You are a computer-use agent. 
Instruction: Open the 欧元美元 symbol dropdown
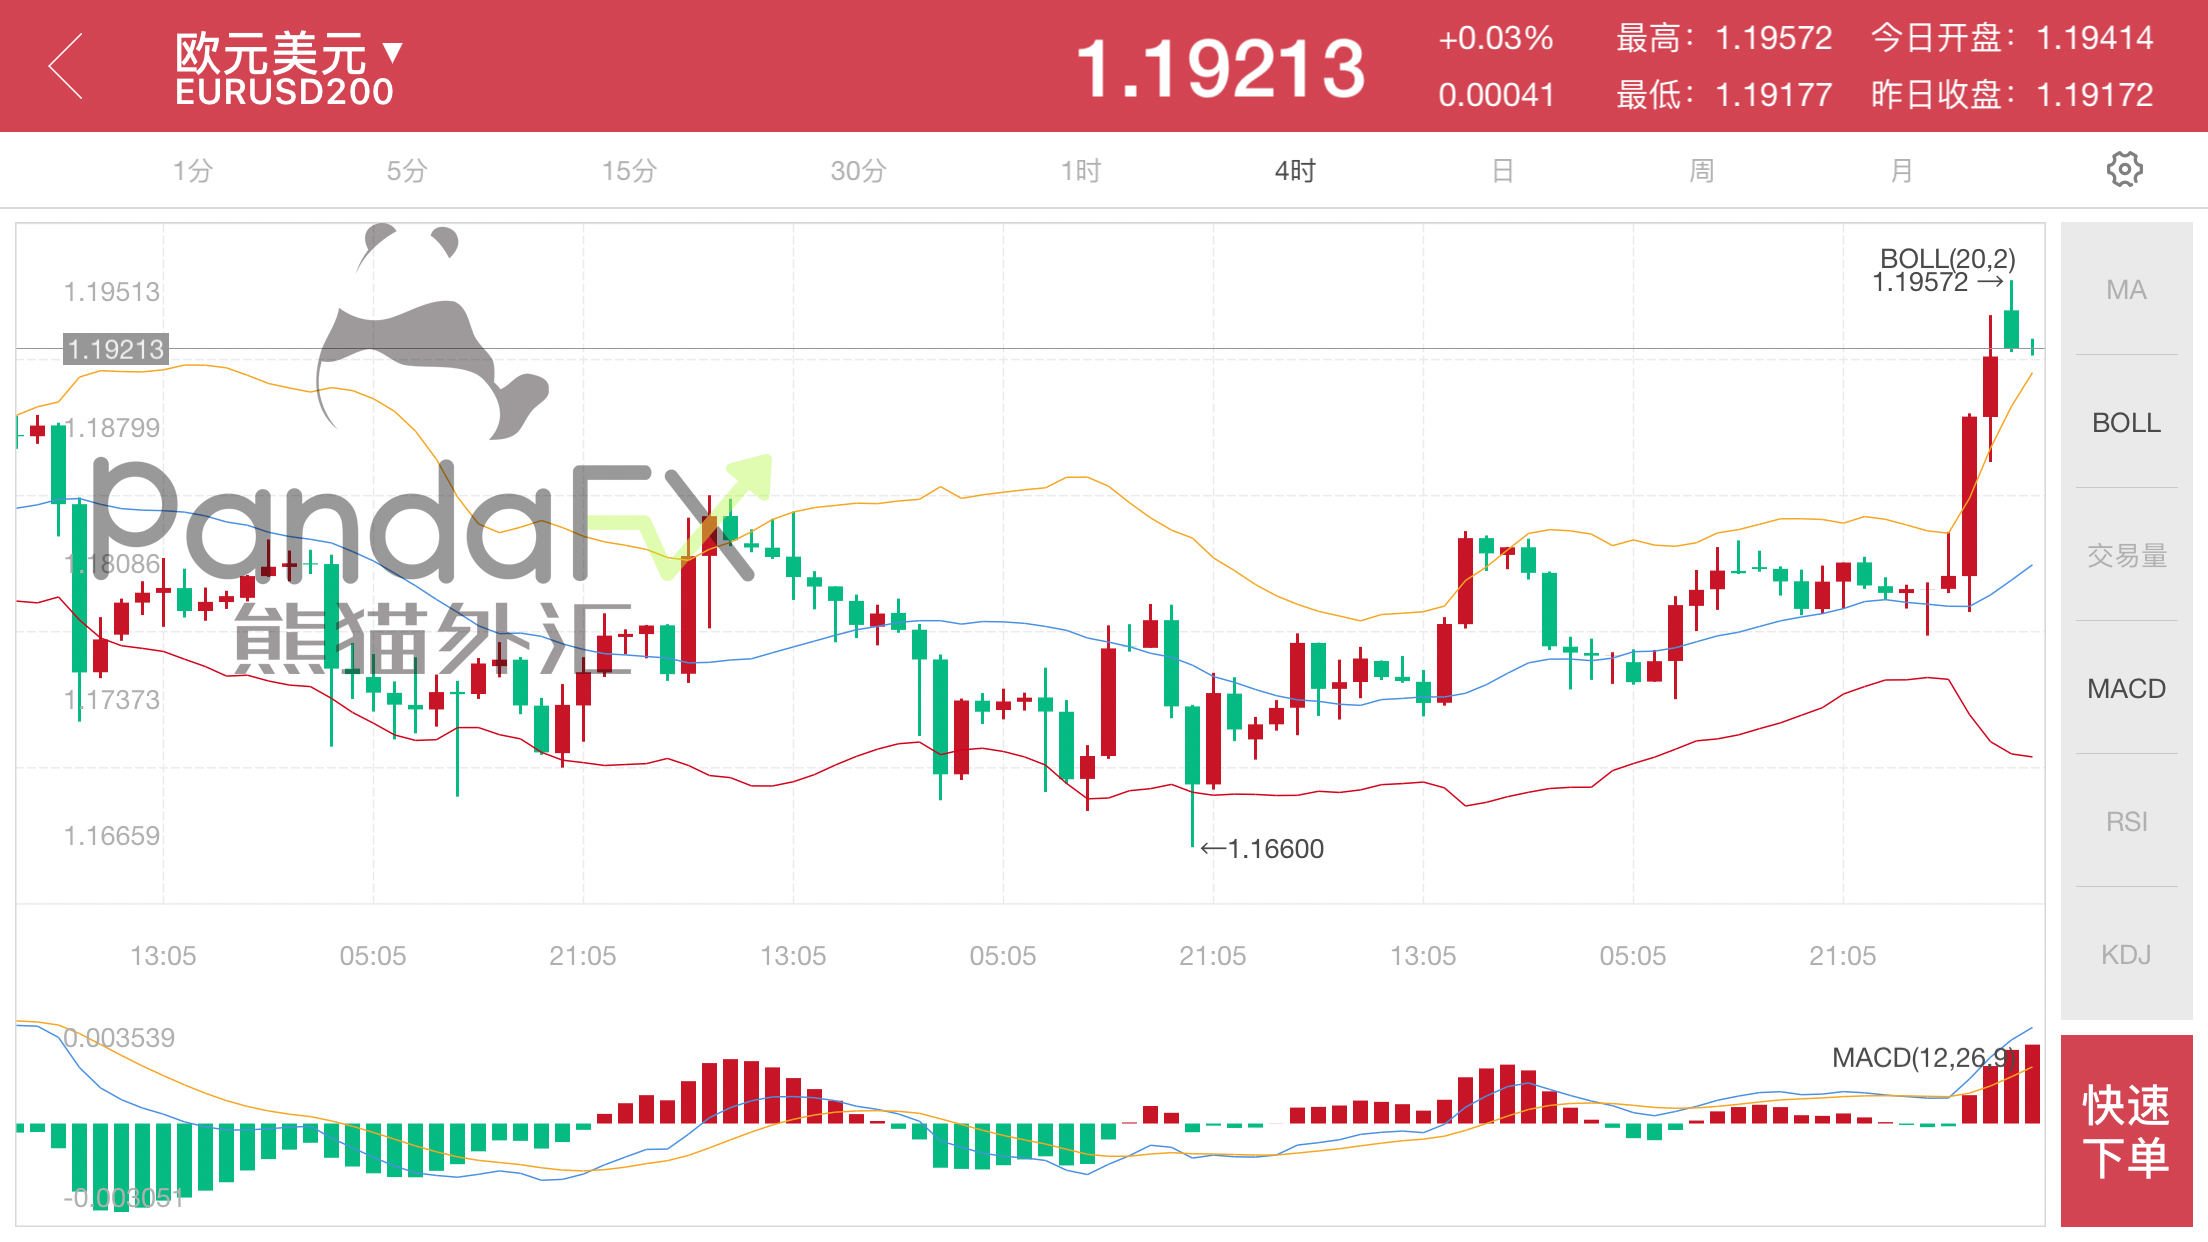[x=288, y=53]
